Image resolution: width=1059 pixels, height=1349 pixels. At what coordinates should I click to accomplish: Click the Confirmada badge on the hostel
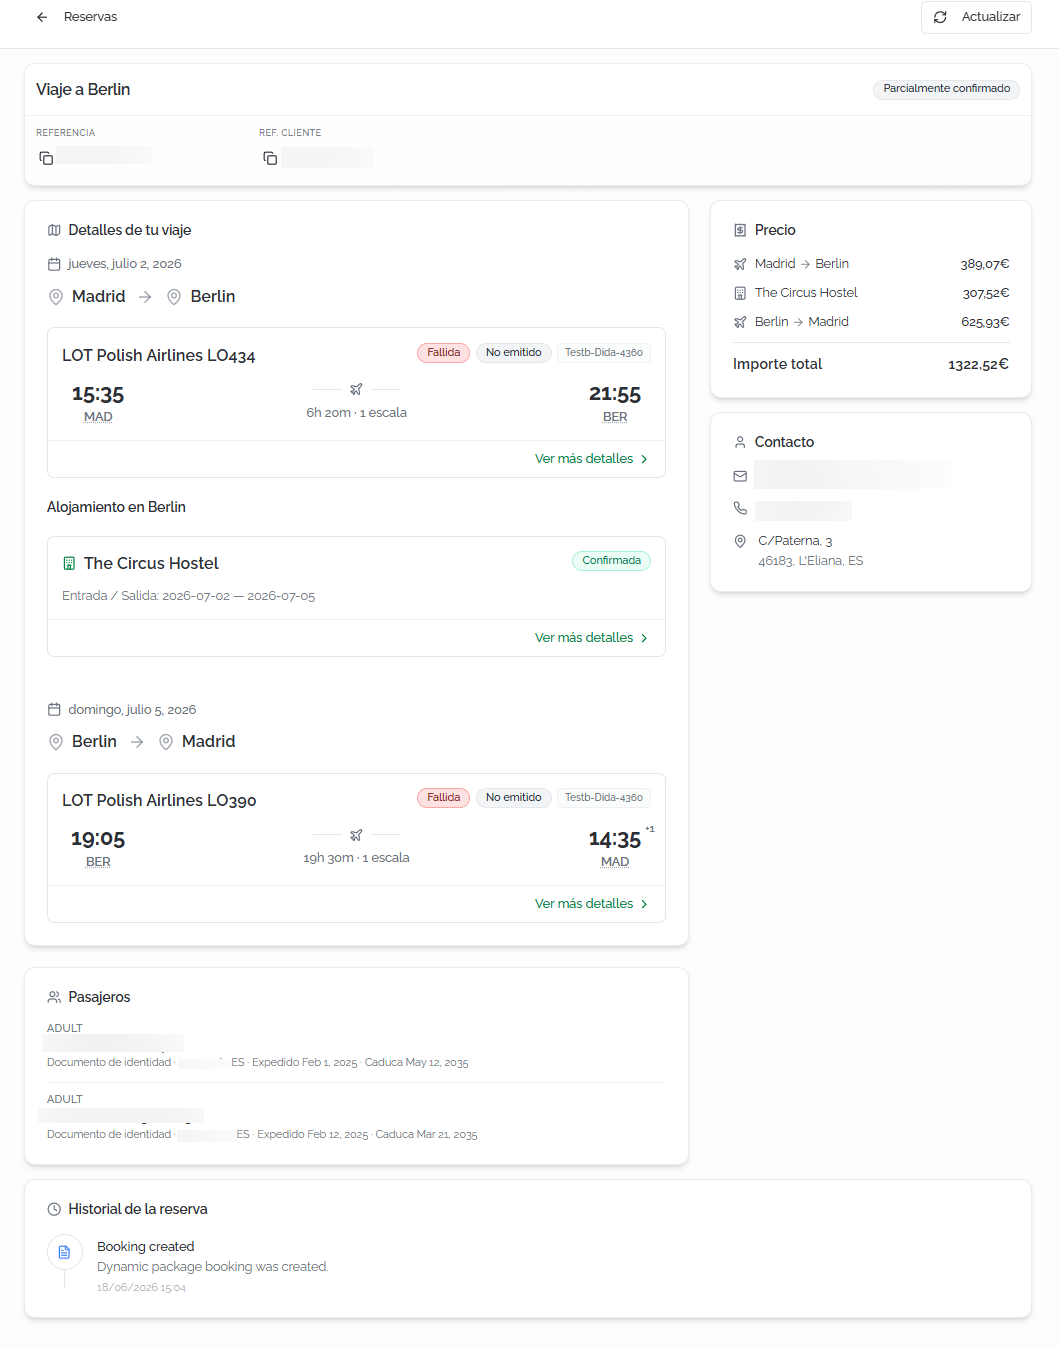(x=611, y=561)
